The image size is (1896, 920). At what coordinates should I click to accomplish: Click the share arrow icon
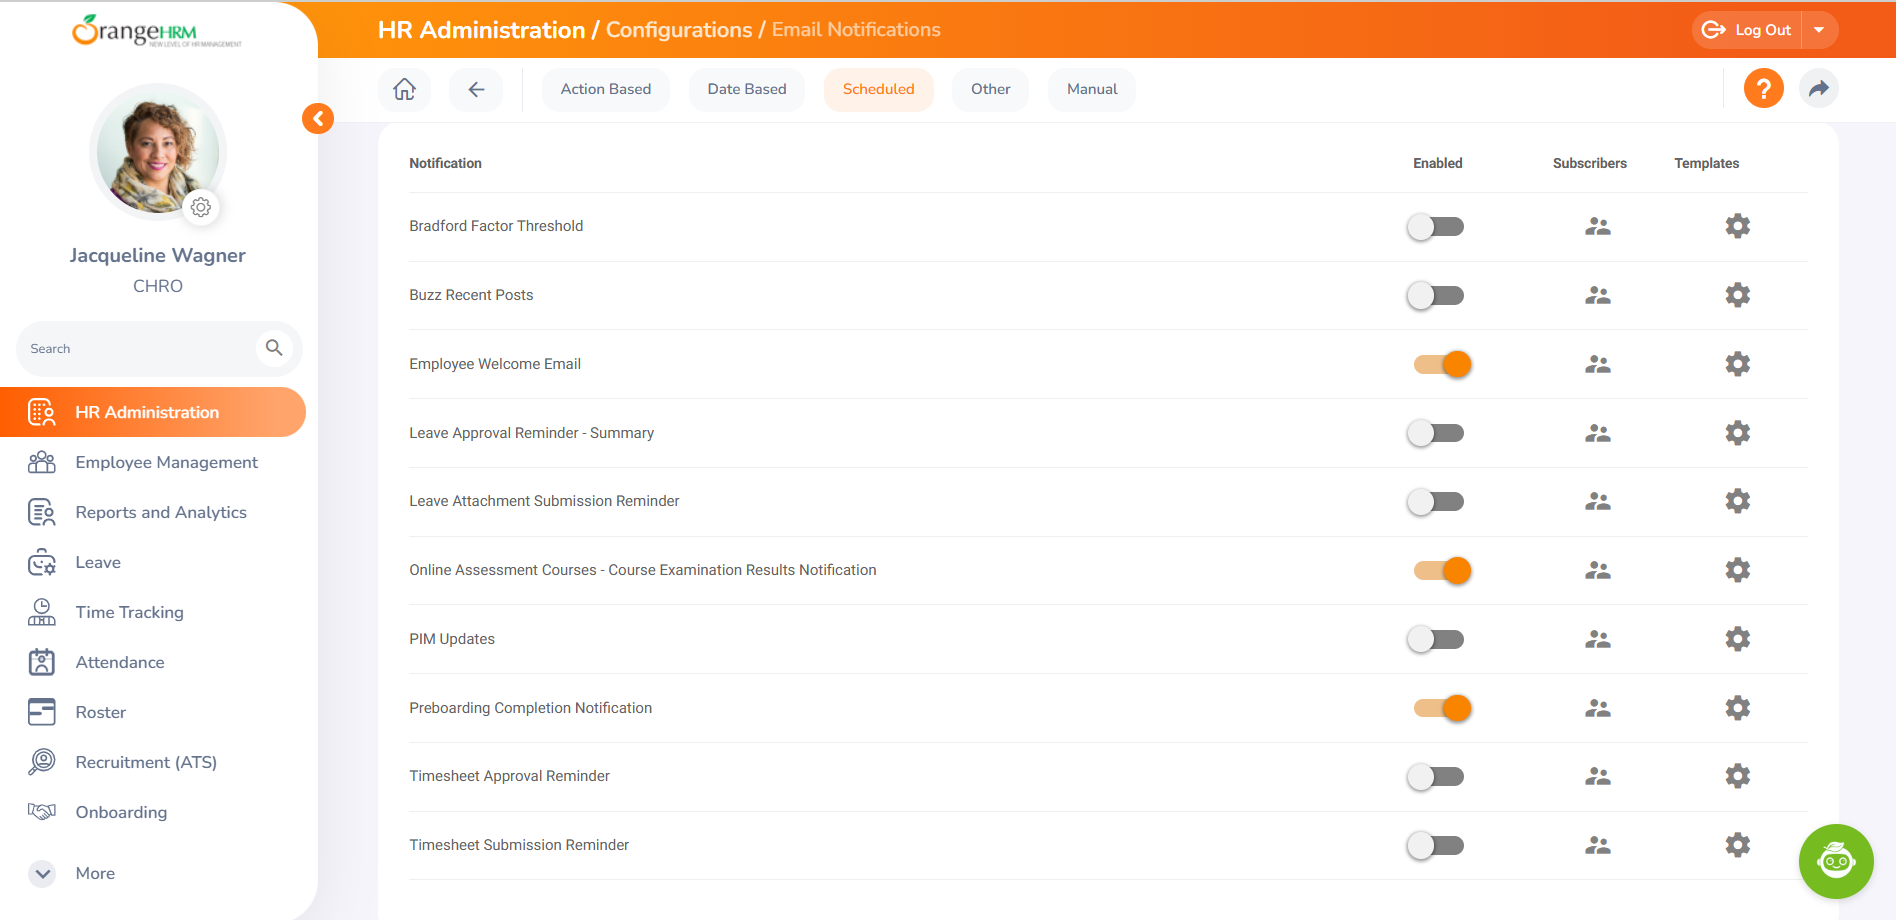click(1818, 89)
